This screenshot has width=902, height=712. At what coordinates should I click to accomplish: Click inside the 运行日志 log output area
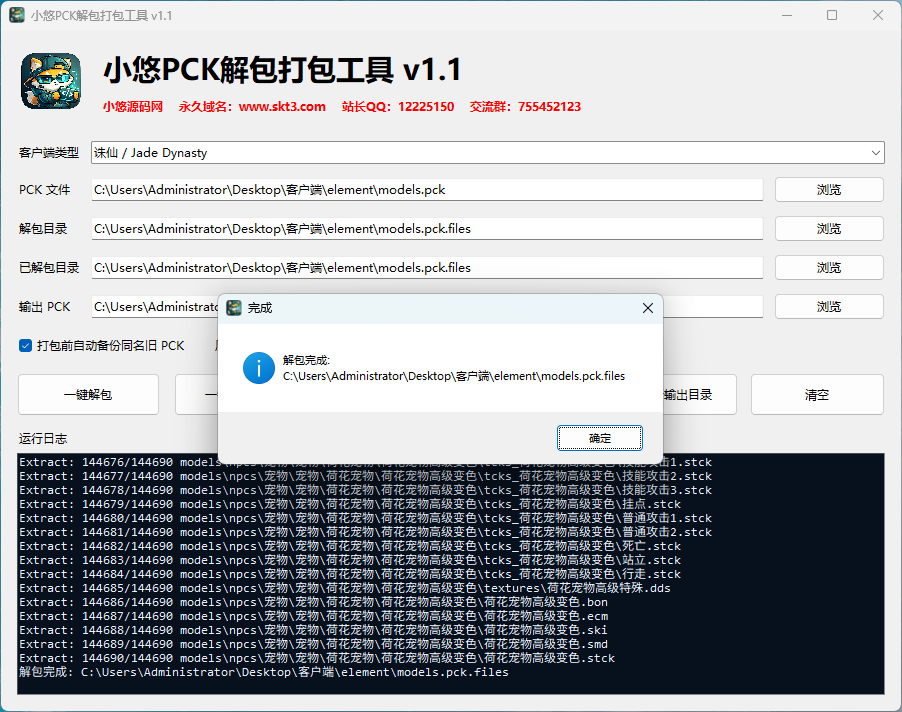click(450, 573)
